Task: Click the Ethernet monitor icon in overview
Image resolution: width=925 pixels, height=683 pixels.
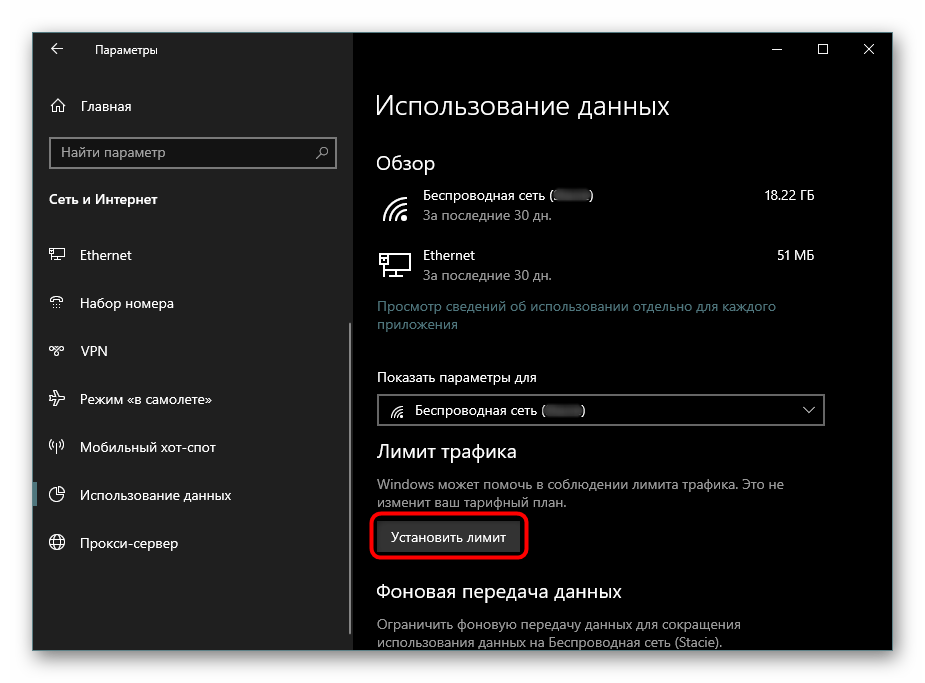Action: coord(394,264)
